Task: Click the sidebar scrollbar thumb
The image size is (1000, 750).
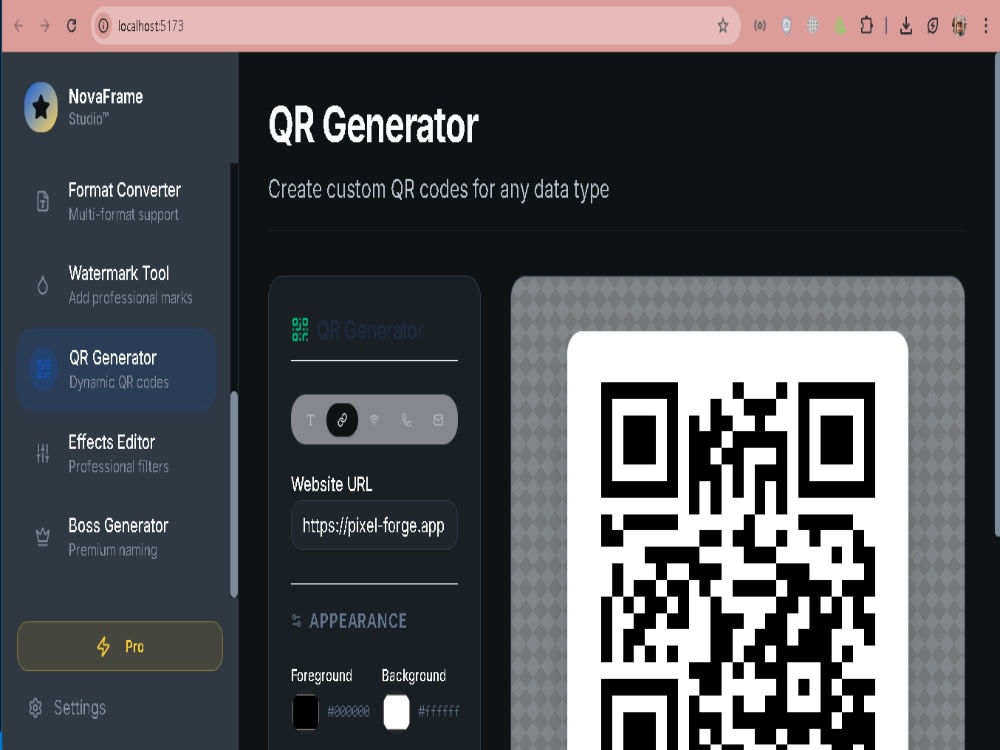Action: 234,494
